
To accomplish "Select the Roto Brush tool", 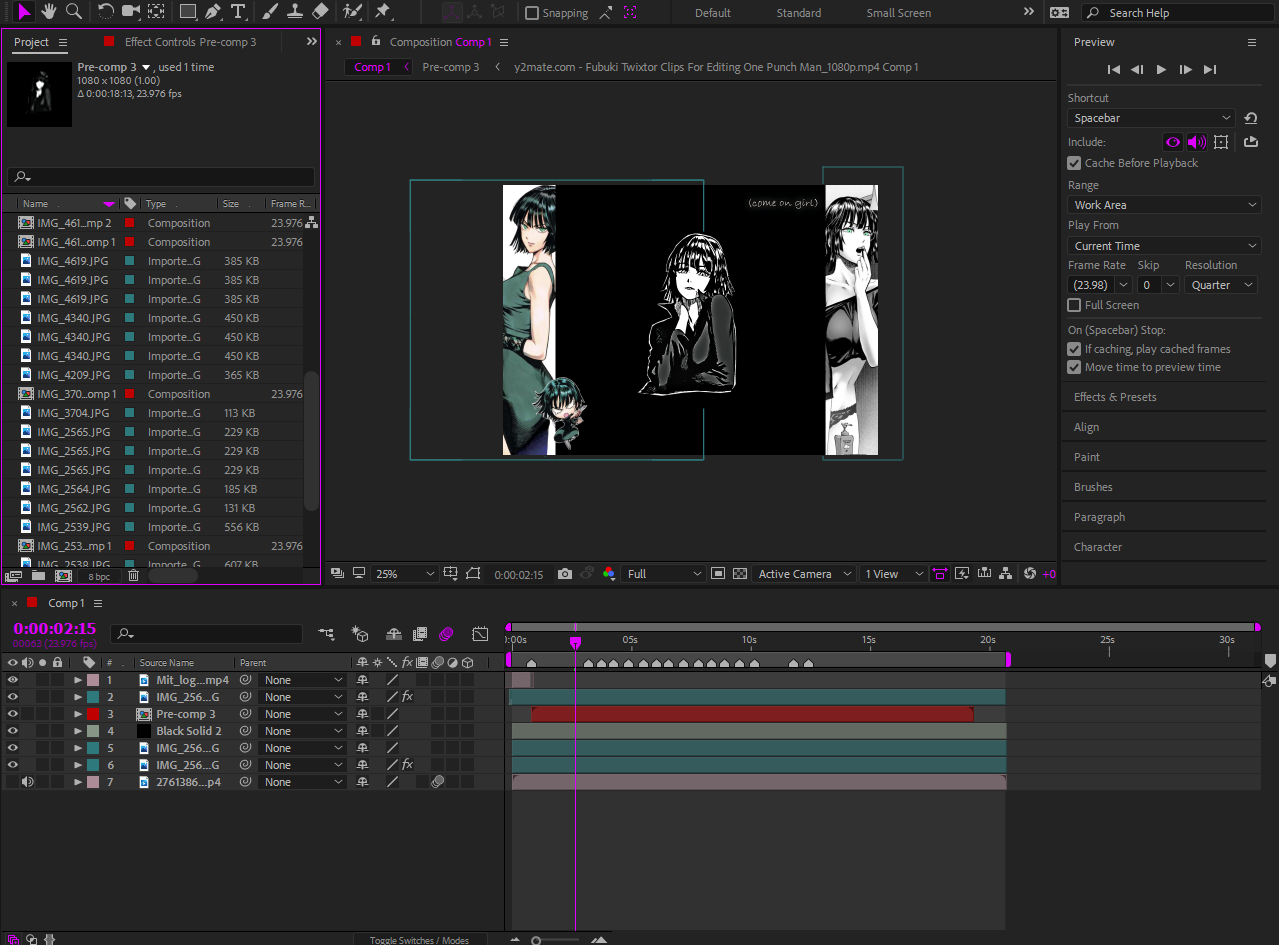I will coord(352,12).
